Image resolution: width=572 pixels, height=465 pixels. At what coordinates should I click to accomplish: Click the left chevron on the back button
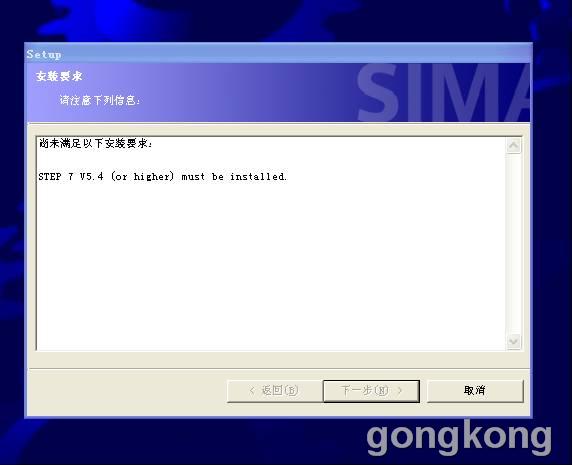click(x=252, y=391)
